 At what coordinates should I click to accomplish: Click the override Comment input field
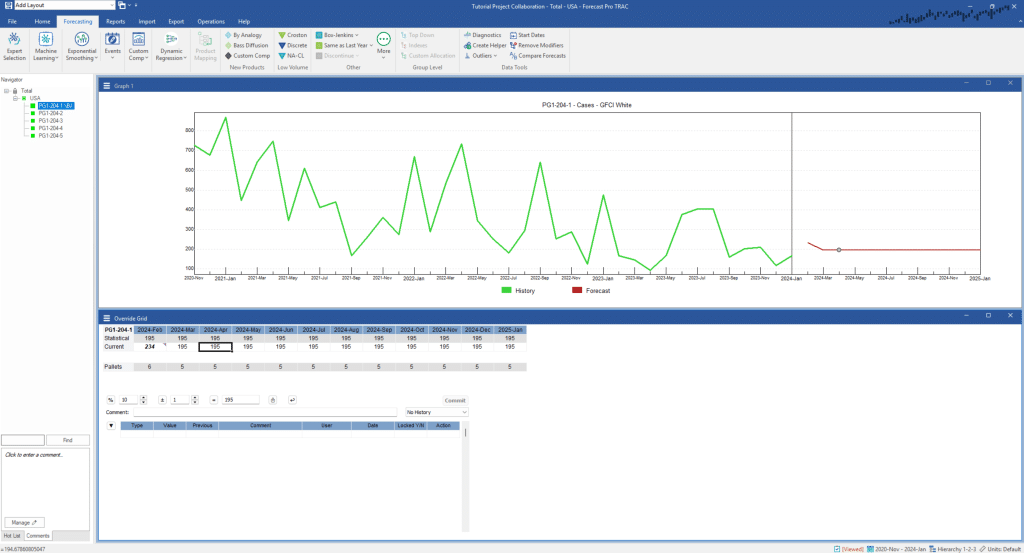pos(265,412)
